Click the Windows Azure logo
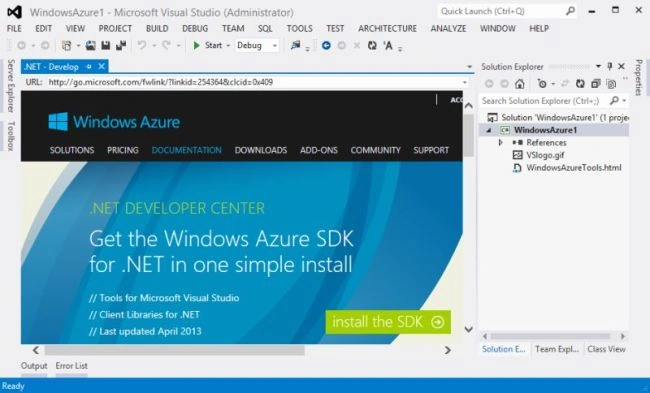650x393 pixels. point(114,122)
